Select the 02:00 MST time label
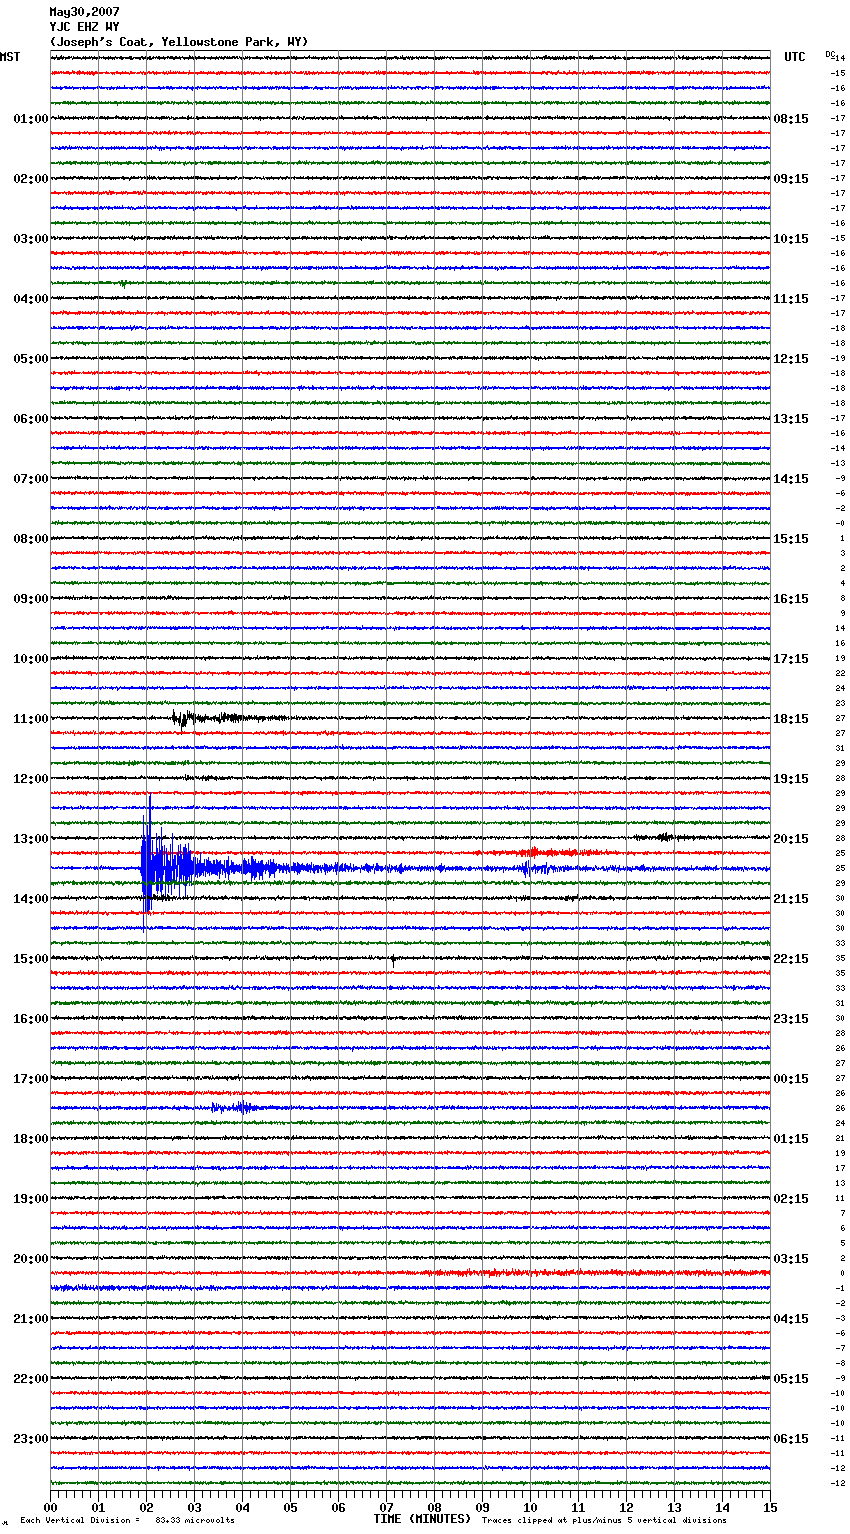This screenshot has width=850, height=1534. pyautogui.click(x=31, y=179)
